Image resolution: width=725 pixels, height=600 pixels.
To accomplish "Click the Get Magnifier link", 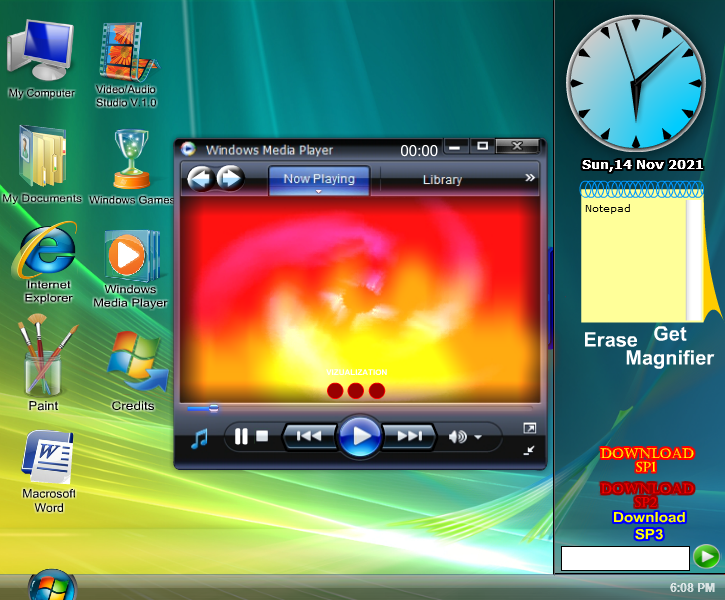I will click(x=670, y=346).
